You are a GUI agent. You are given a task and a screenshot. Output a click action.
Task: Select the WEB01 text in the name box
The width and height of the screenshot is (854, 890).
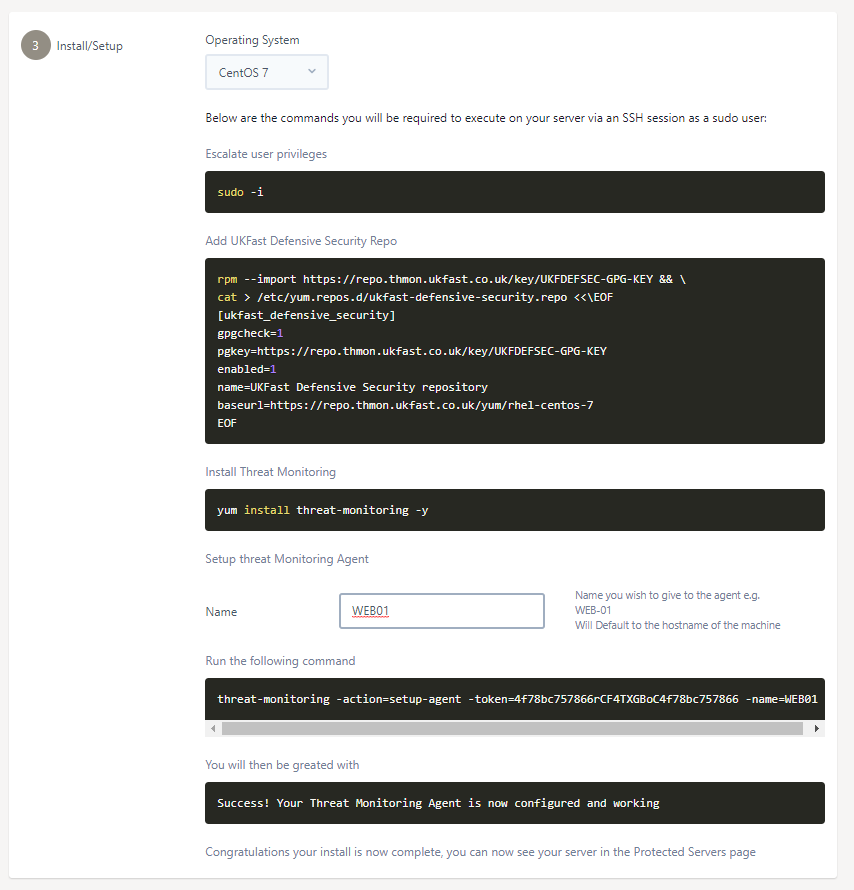pyautogui.click(x=370, y=610)
